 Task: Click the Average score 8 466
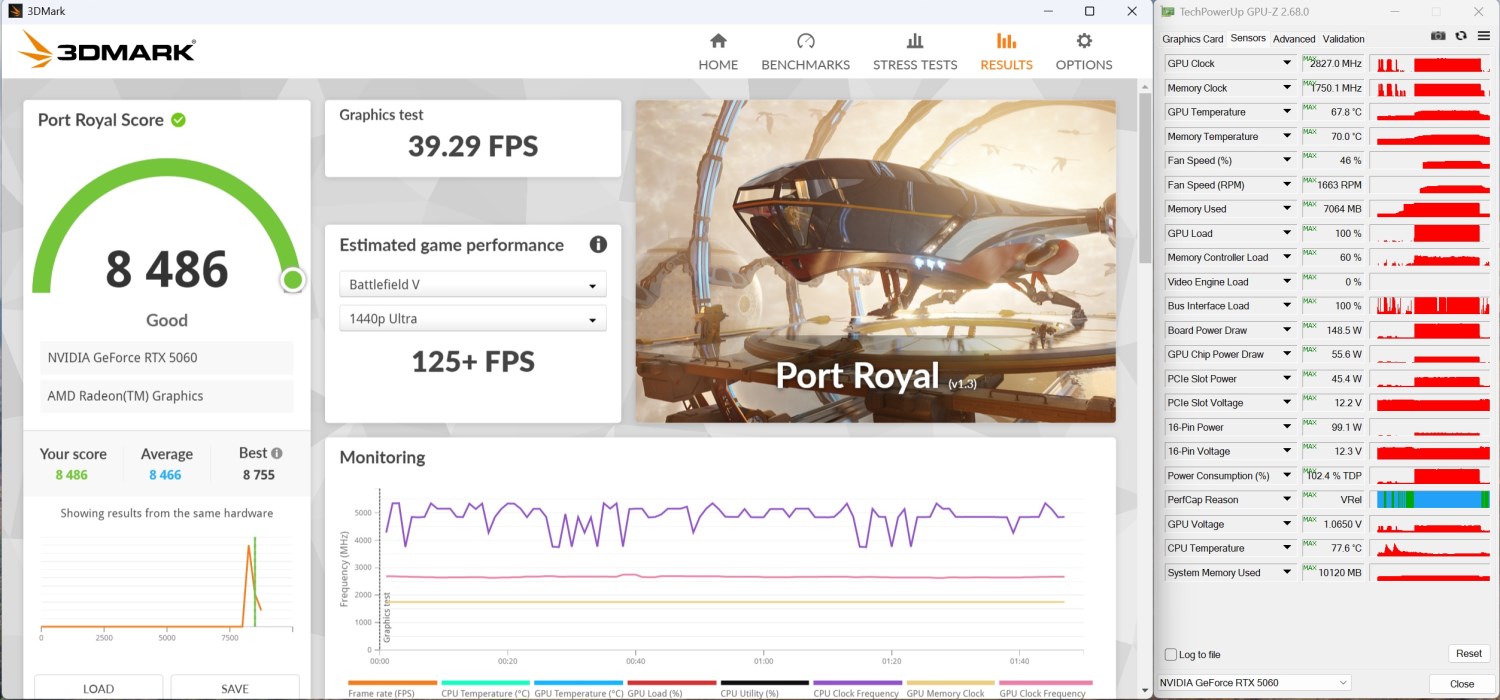[165, 475]
